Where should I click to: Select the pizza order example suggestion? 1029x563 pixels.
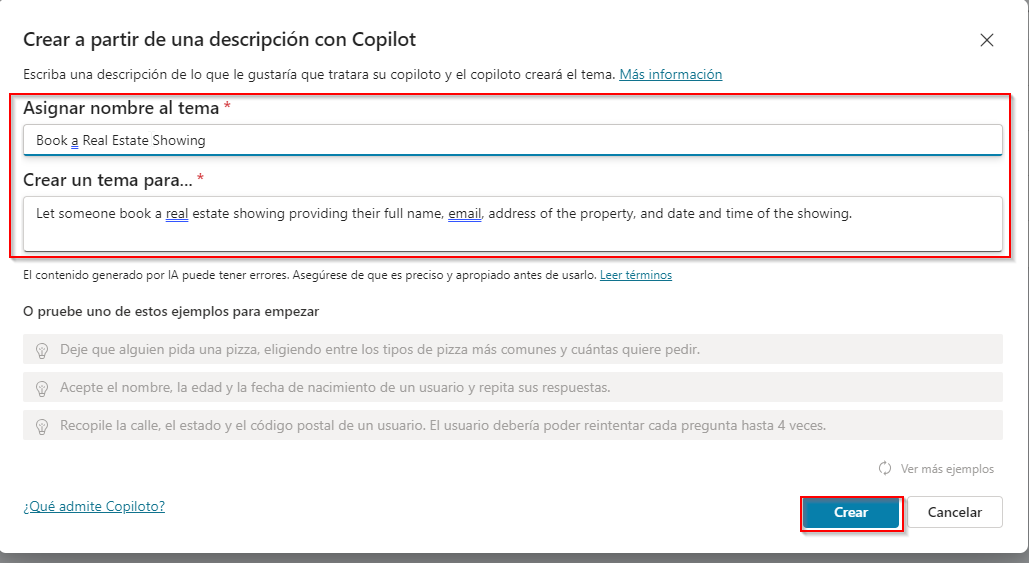[x=513, y=349]
